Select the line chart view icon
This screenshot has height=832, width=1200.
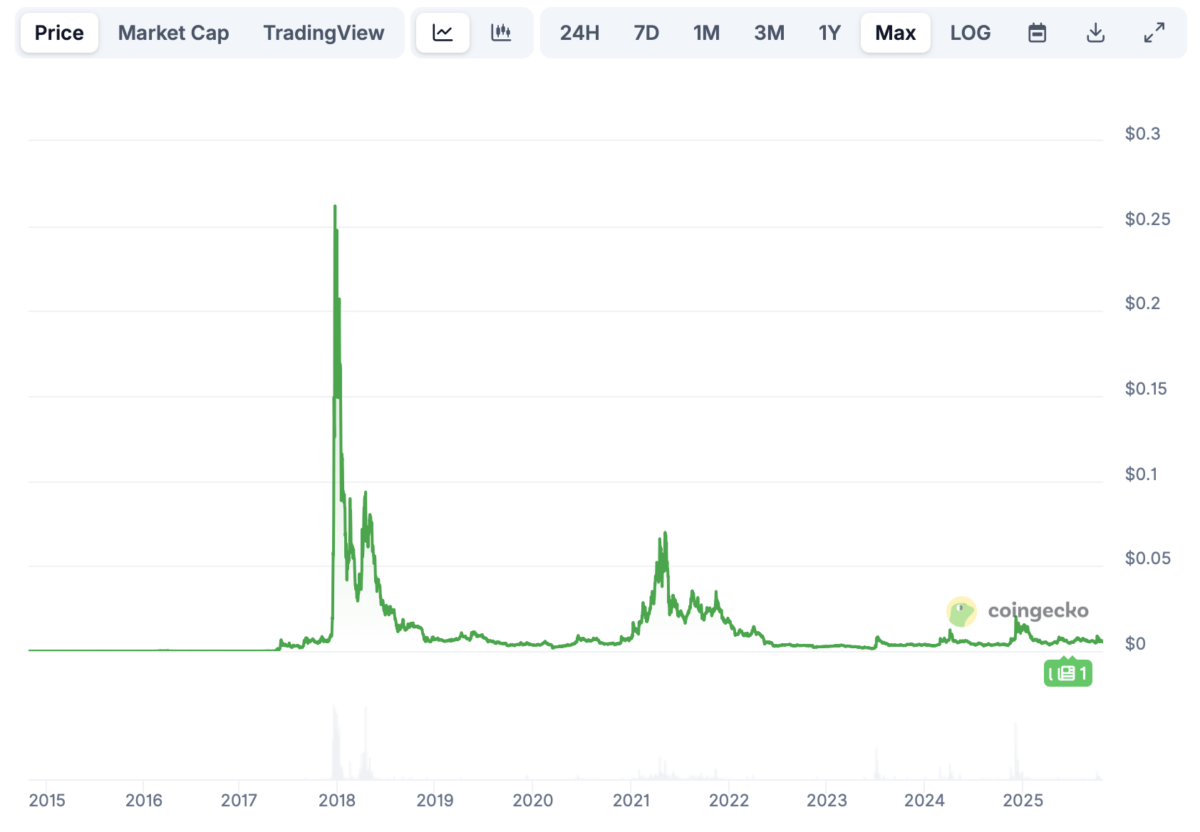(x=442, y=32)
